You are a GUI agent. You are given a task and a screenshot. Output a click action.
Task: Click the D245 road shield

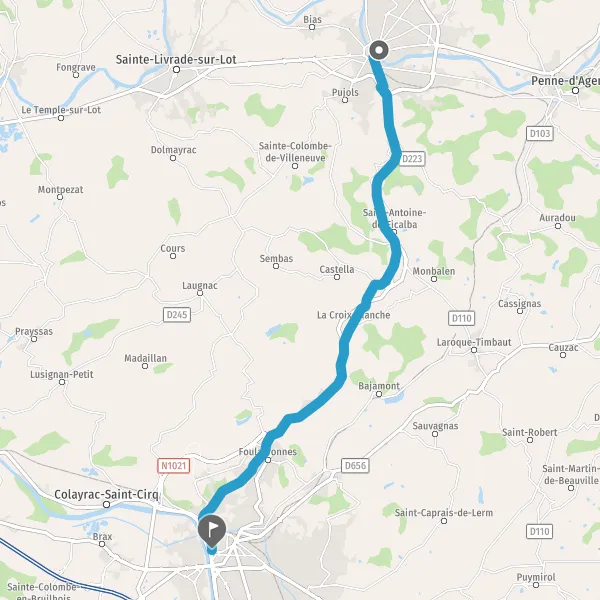[x=177, y=315]
